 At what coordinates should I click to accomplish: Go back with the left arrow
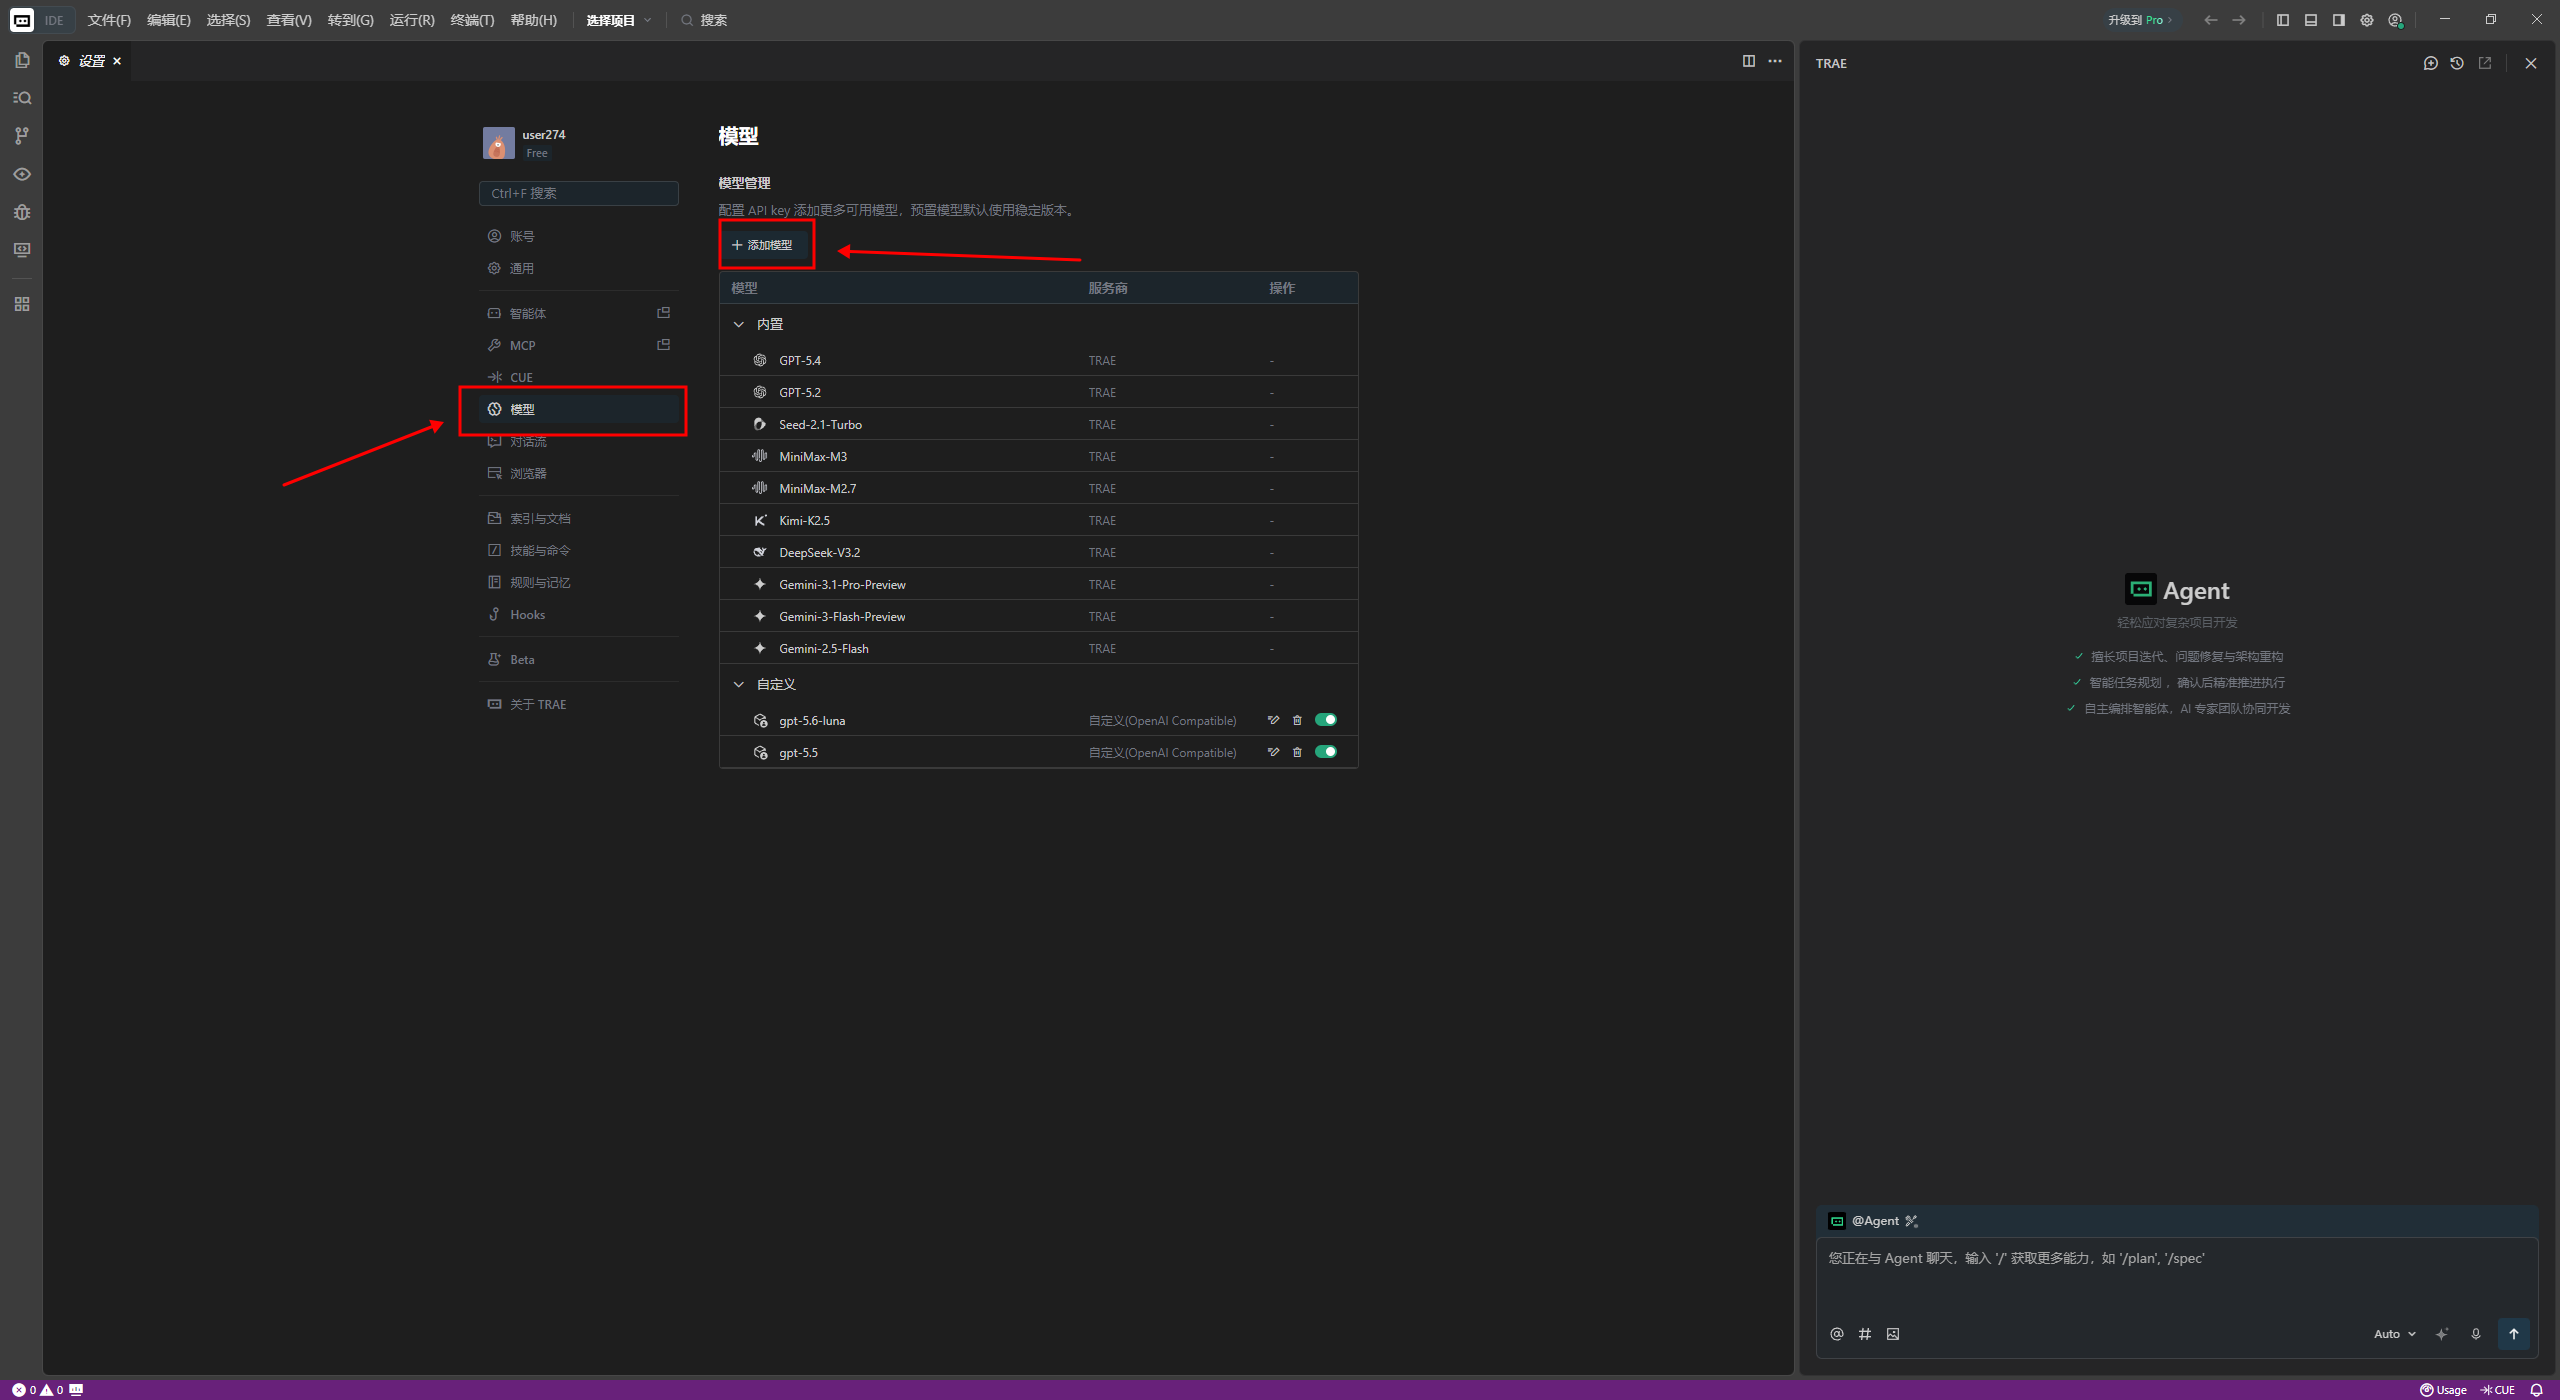point(2211,20)
